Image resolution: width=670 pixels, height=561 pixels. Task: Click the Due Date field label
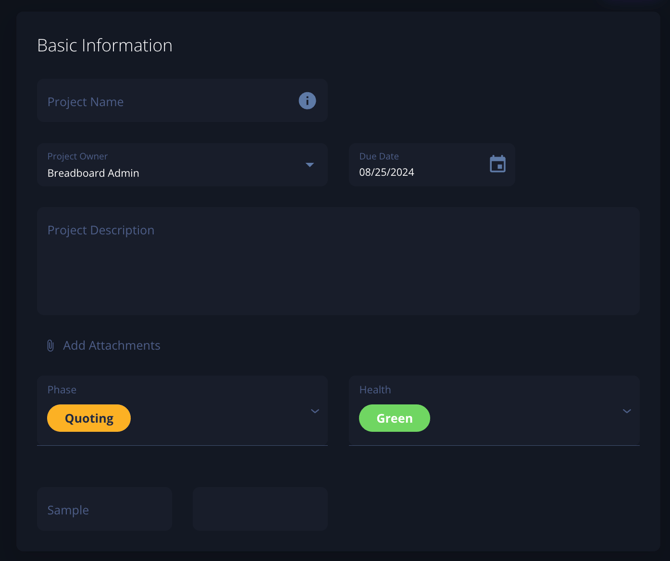point(379,157)
